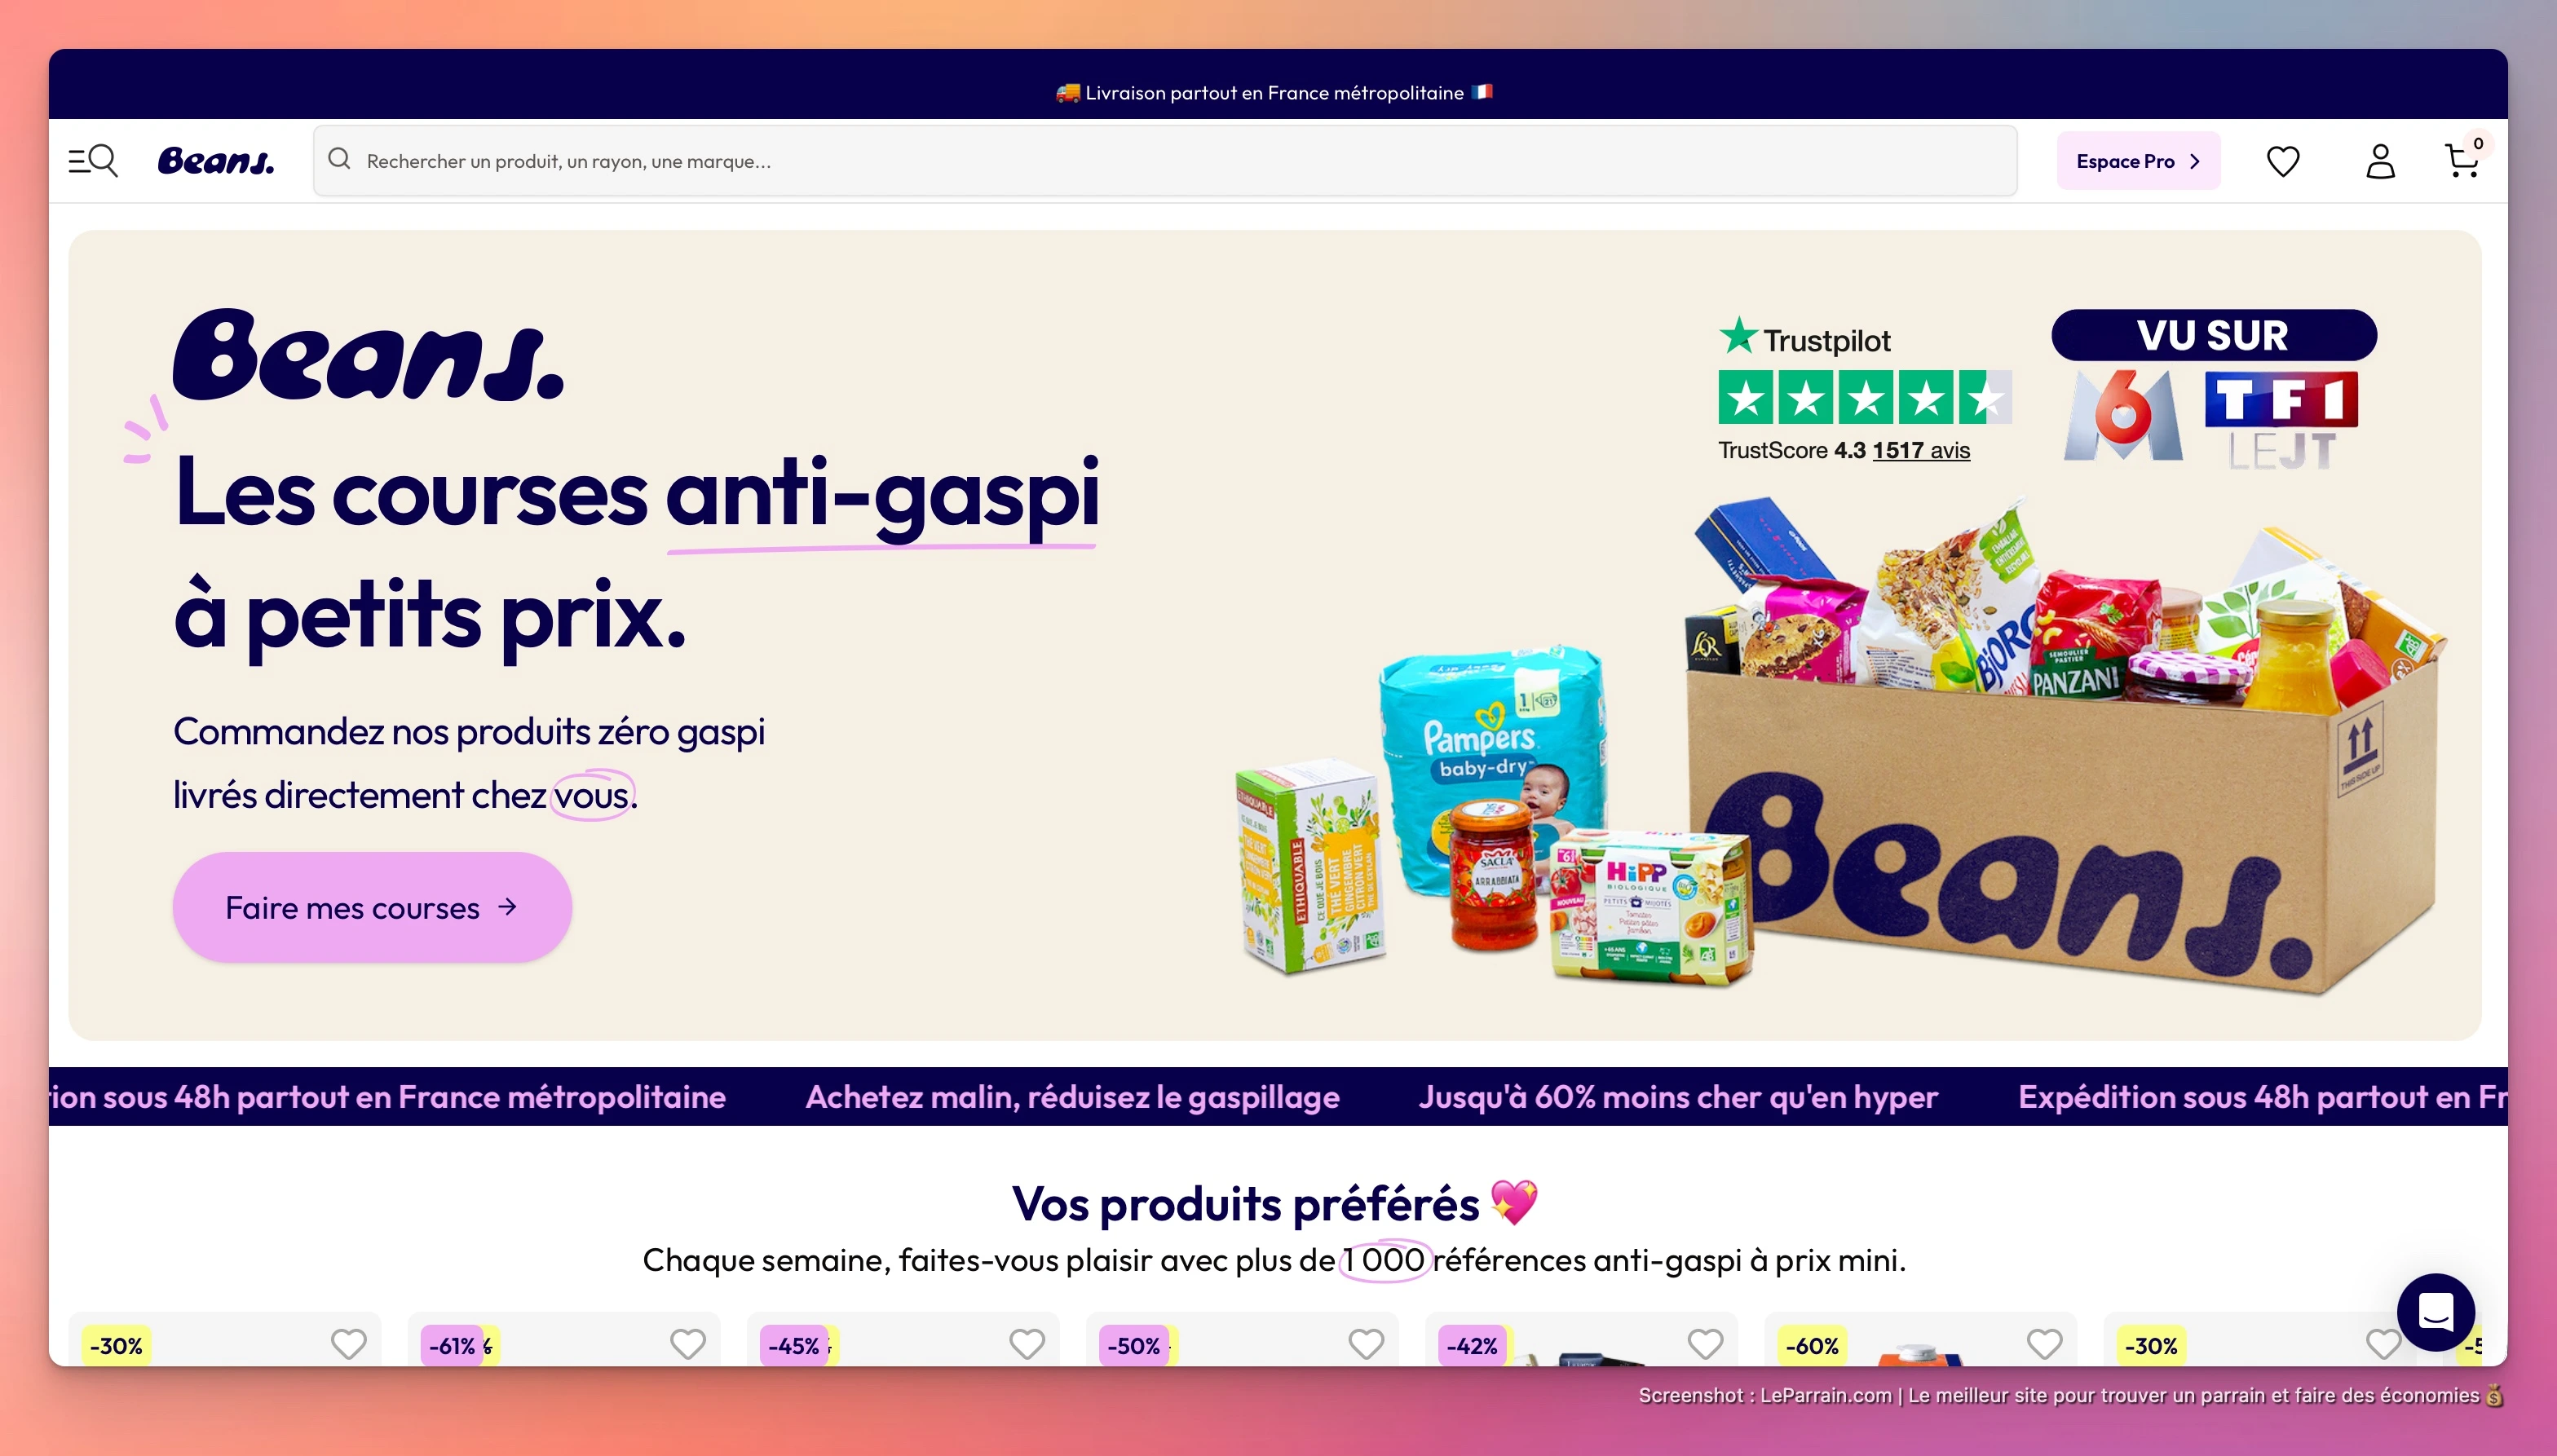The height and width of the screenshot is (1456, 2557).
Task: Expand Espace Pro chevron button
Action: coord(2138,161)
